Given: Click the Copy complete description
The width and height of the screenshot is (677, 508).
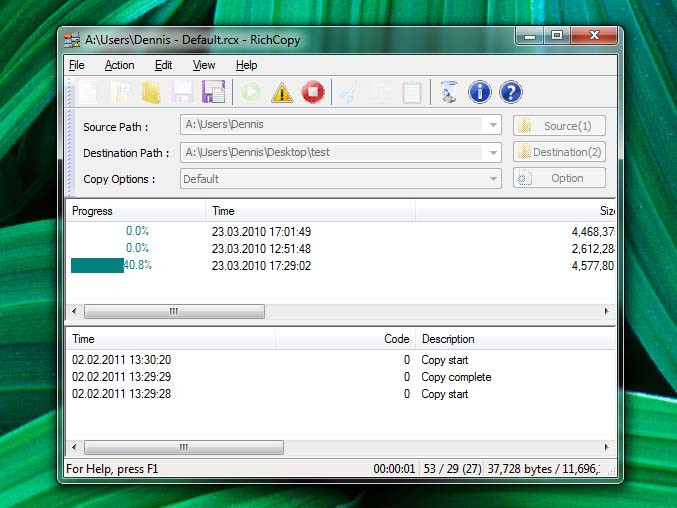Looking at the screenshot, I should [456, 377].
